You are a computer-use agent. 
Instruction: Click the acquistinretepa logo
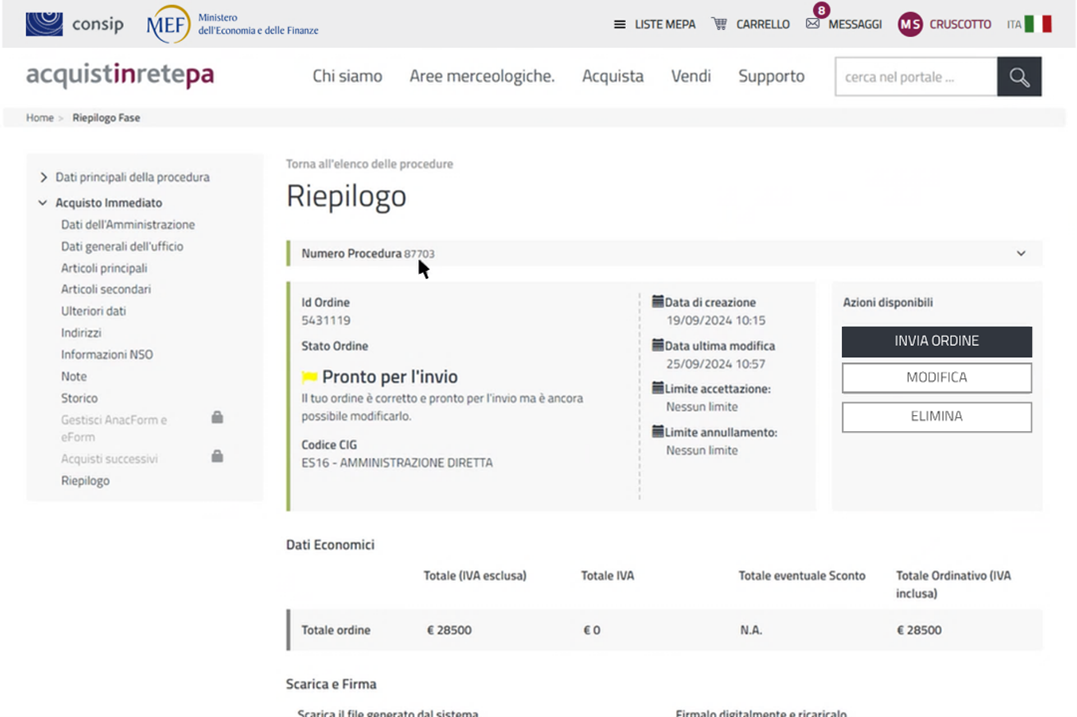click(x=120, y=76)
